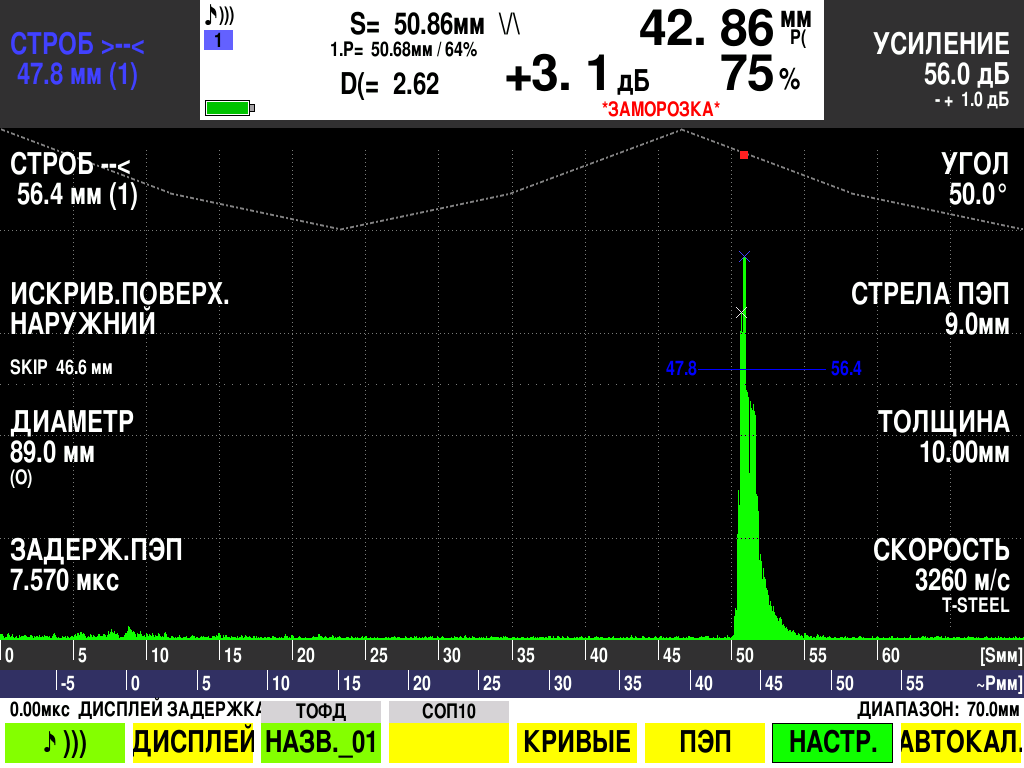Select the red marker on the dashed curve
The width and height of the screenshot is (1024, 768).
(x=743, y=155)
